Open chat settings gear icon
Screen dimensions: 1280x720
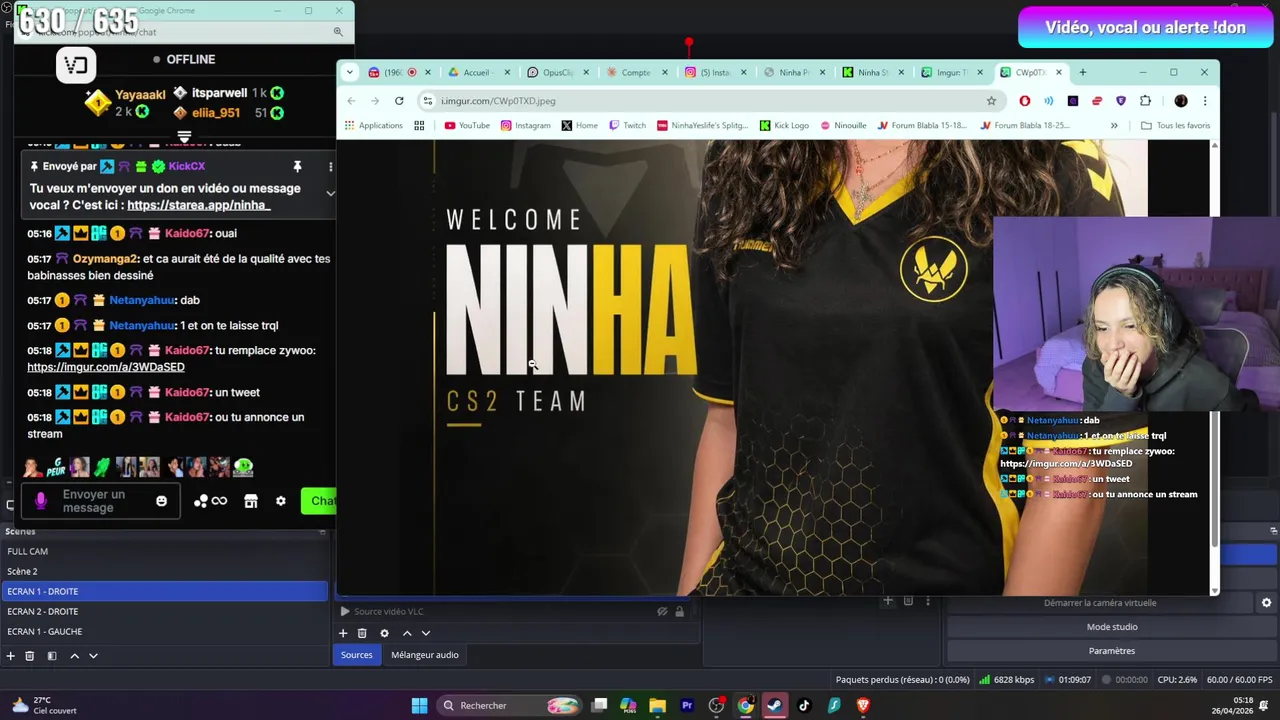coord(281,501)
